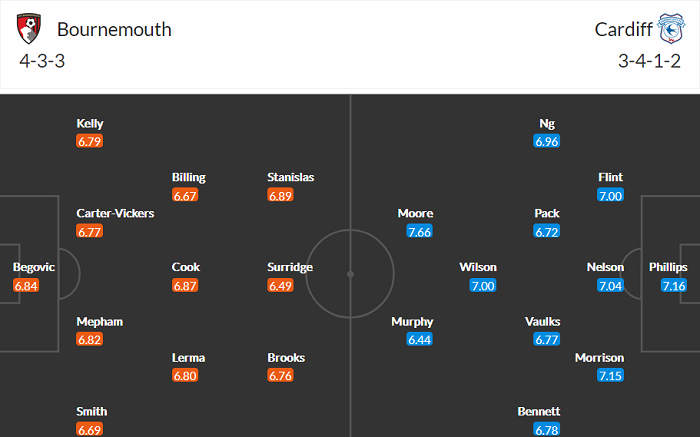The image size is (700, 437).
Task: Open player Carter-Vickers details
Action: point(115,213)
